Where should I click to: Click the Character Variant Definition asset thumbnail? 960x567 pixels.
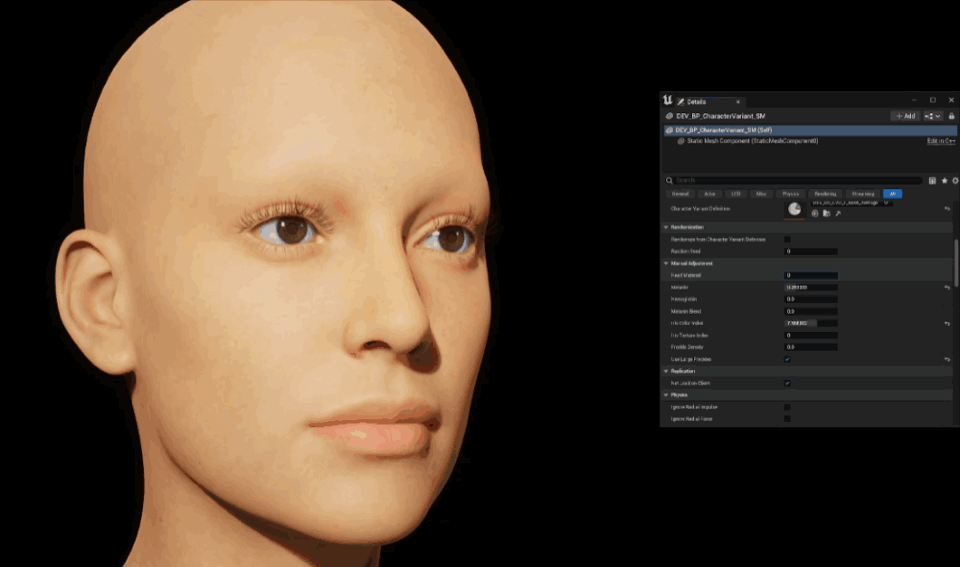(x=794, y=209)
